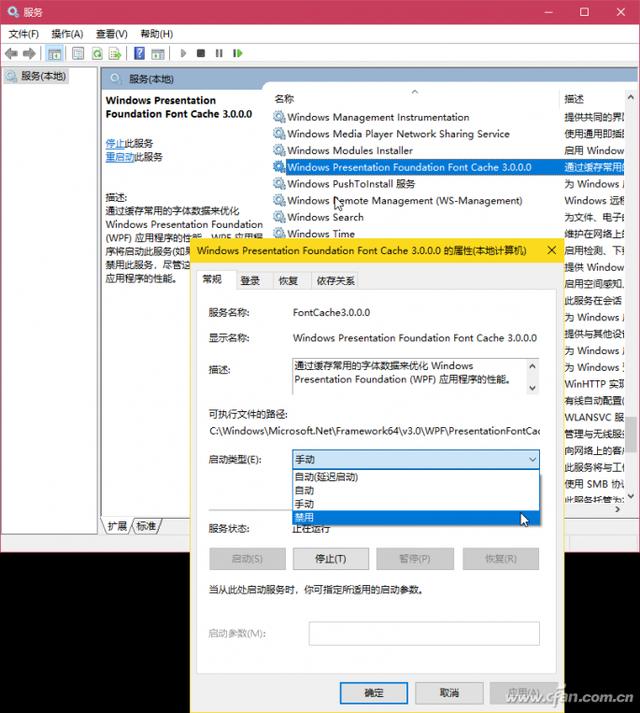Screen dimensions: 640x713
Task: Click the Back arrow in the toolbar
Action: (11, 54)
